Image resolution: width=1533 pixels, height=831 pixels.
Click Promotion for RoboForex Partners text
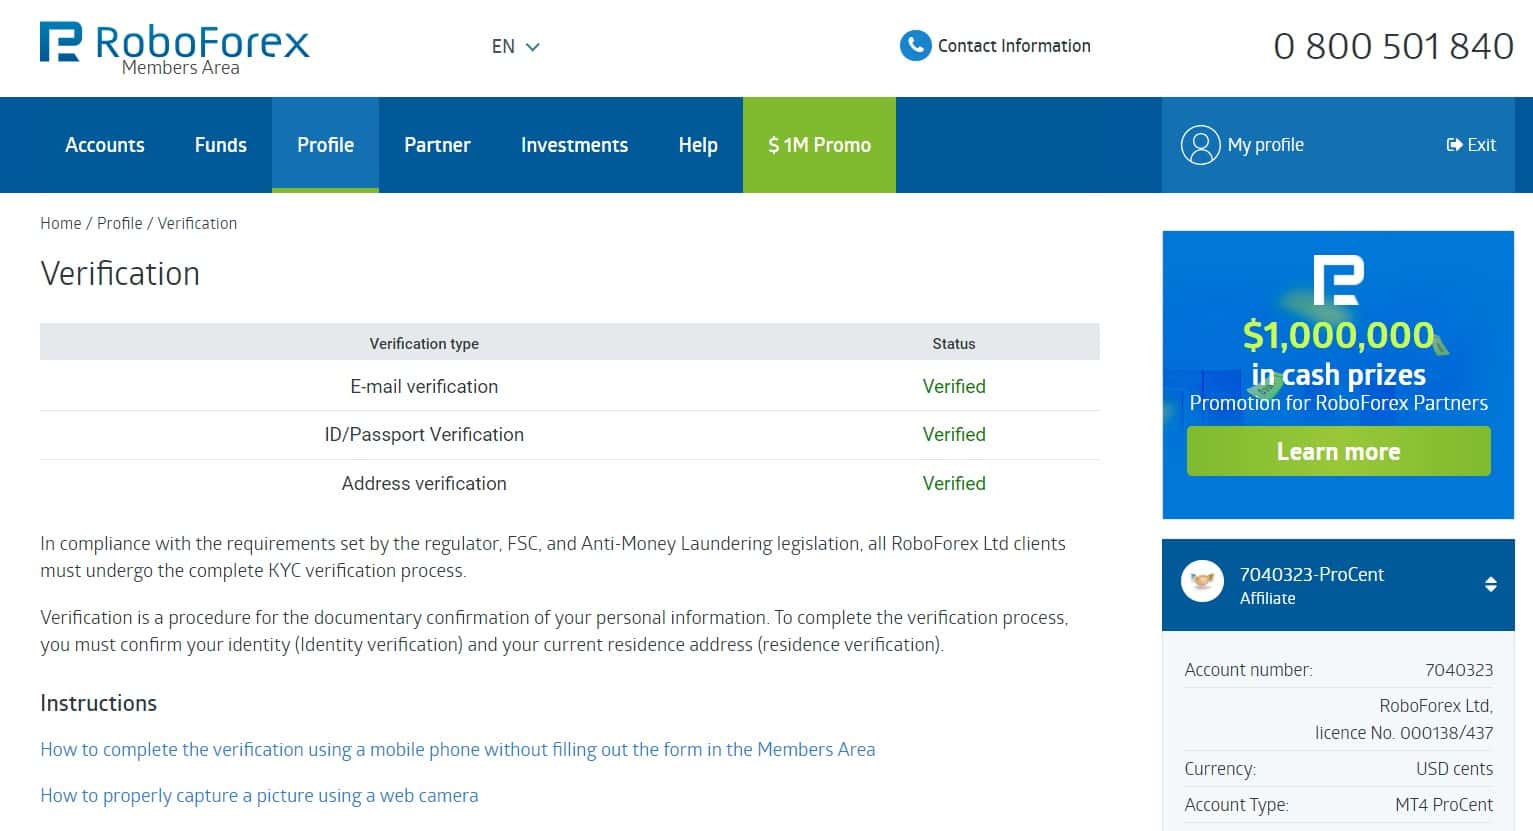1338,403
